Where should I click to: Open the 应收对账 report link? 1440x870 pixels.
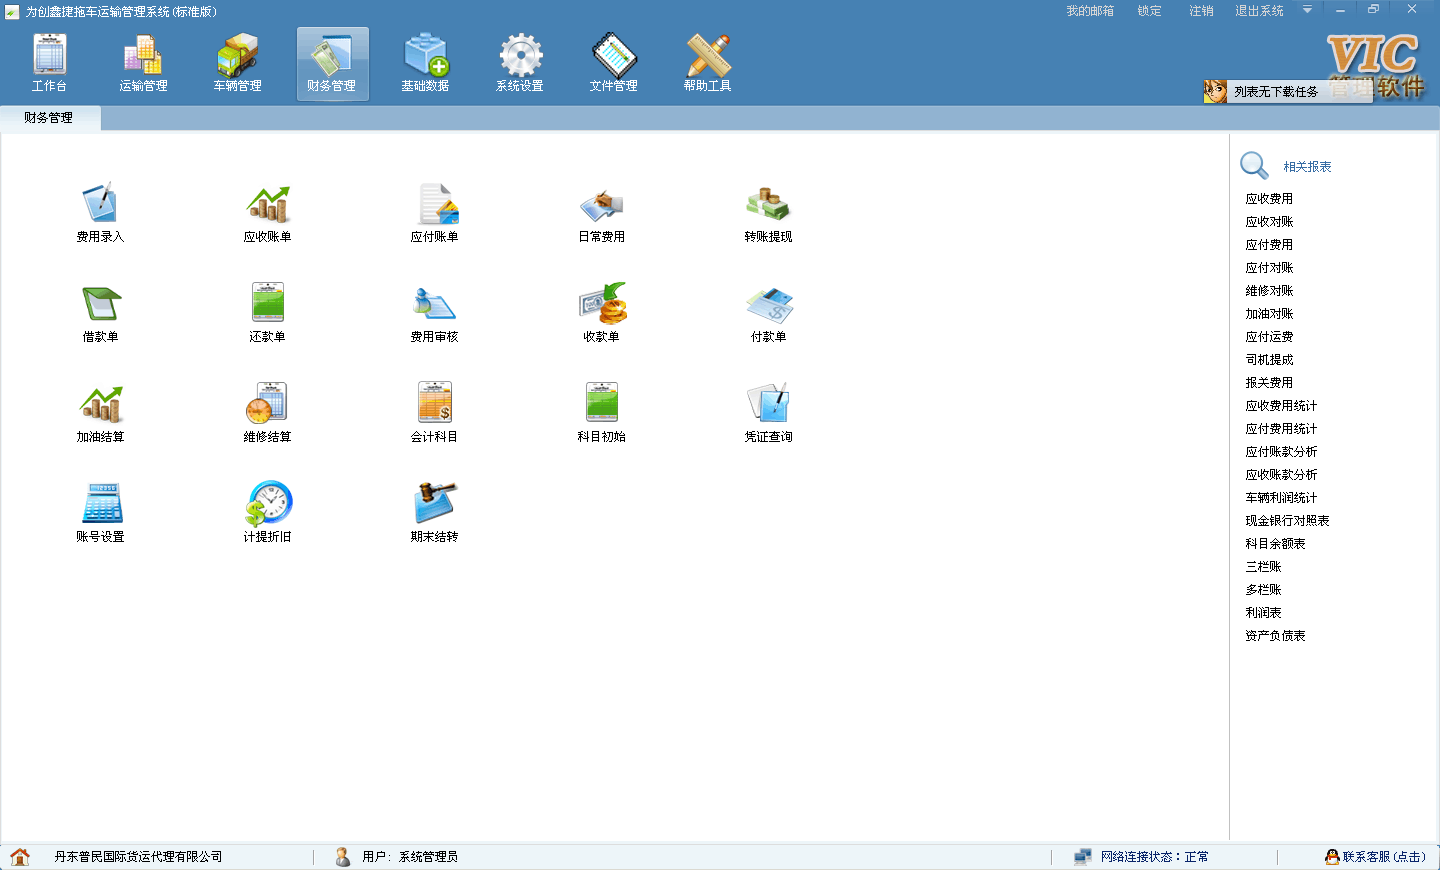pos(1269,222)
